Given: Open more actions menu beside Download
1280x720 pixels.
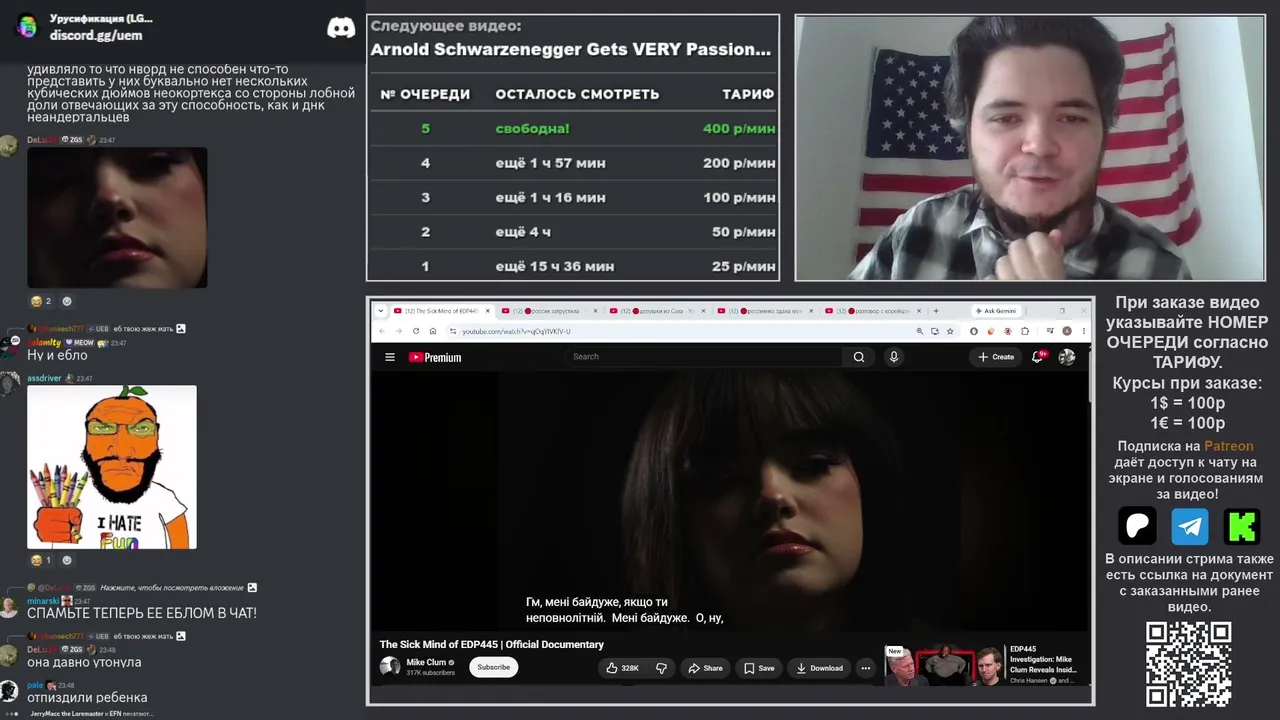Looking at the screenshot, I should click(865, 668).
